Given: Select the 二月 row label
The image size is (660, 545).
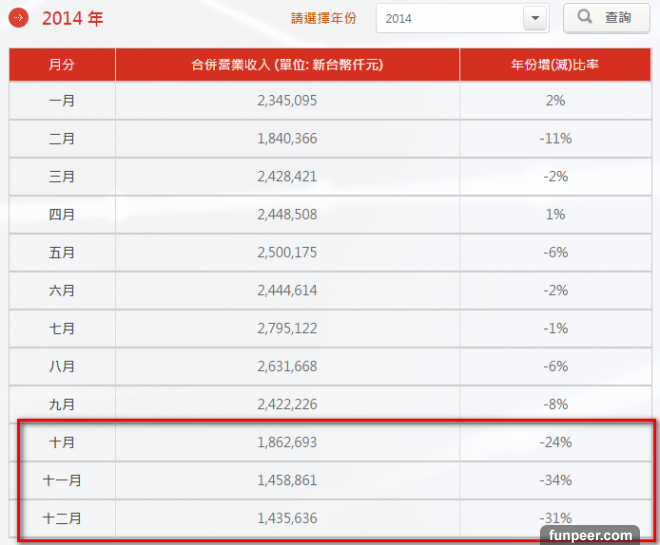Looking at the screenshot, I should (62, 139).
